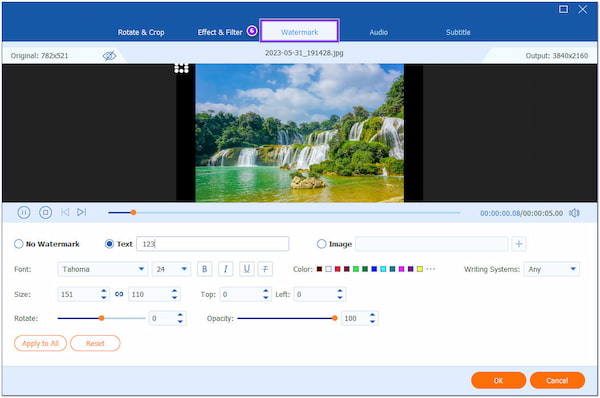Increase the Top position value
The width and height of the screenshot is (600, 398).
click(x=266, y=291)
